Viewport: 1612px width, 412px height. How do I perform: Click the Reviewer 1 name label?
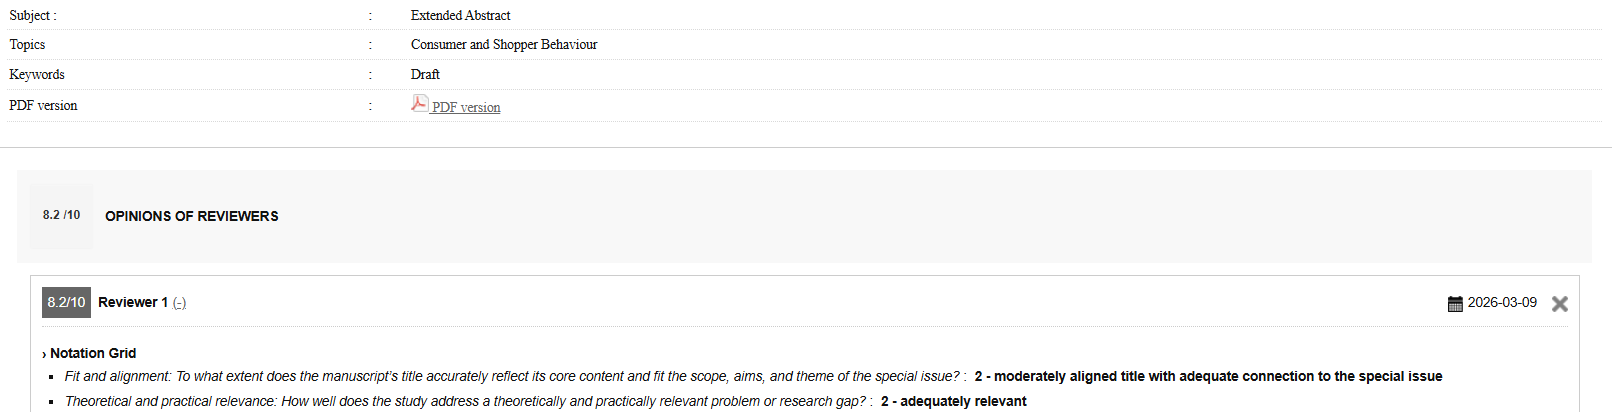(x=133, y=302)
